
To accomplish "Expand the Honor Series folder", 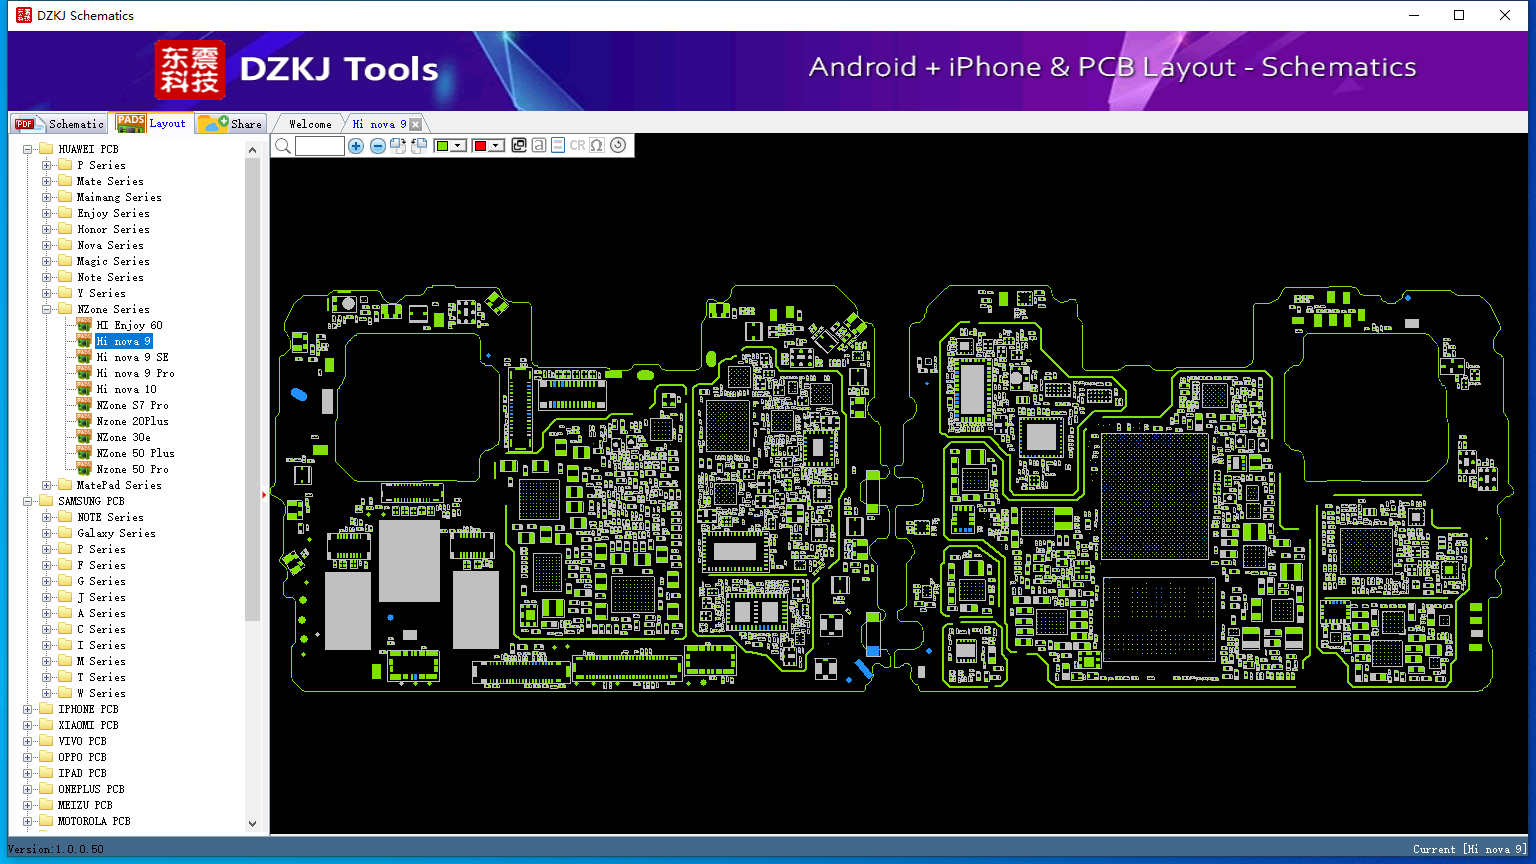I will tap(47, 229).
